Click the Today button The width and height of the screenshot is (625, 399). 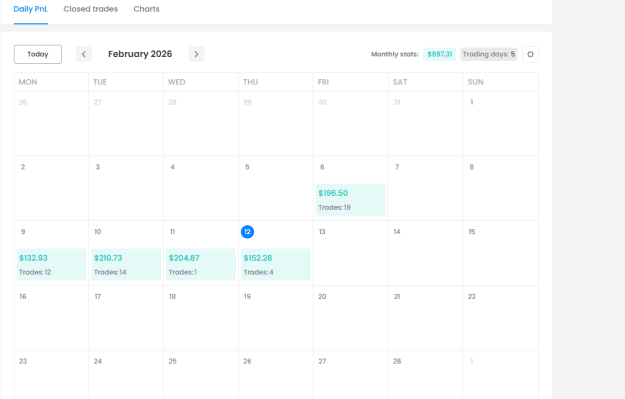[x=38, y=54]
